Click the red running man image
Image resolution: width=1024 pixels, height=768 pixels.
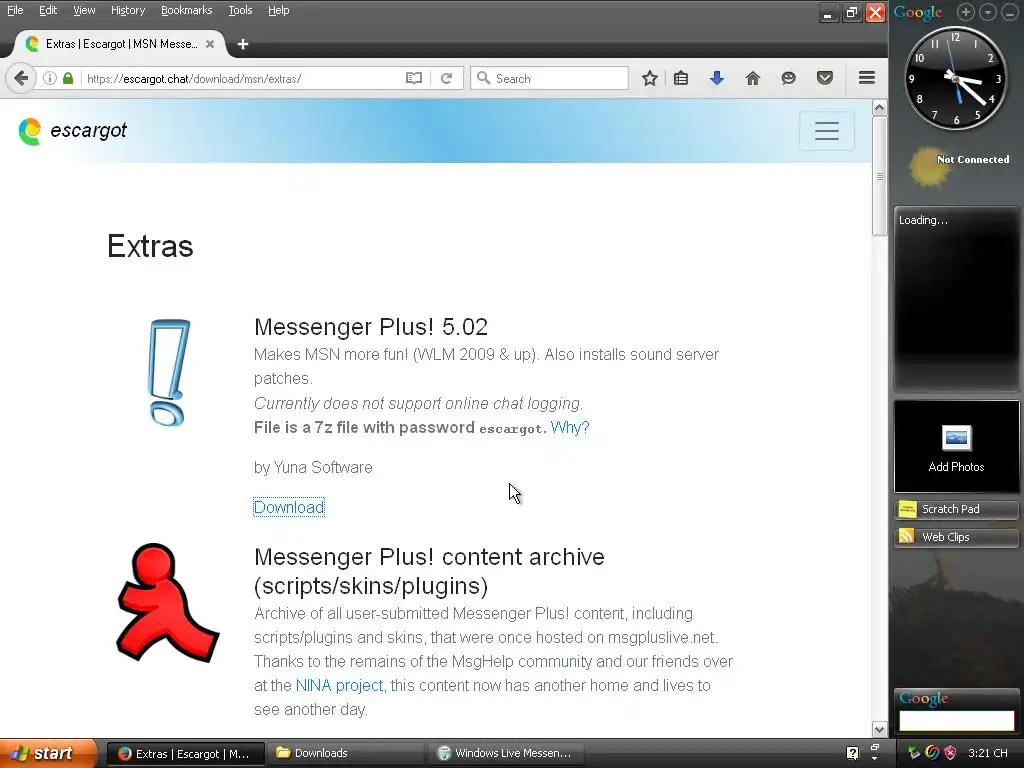click(168, 603)
